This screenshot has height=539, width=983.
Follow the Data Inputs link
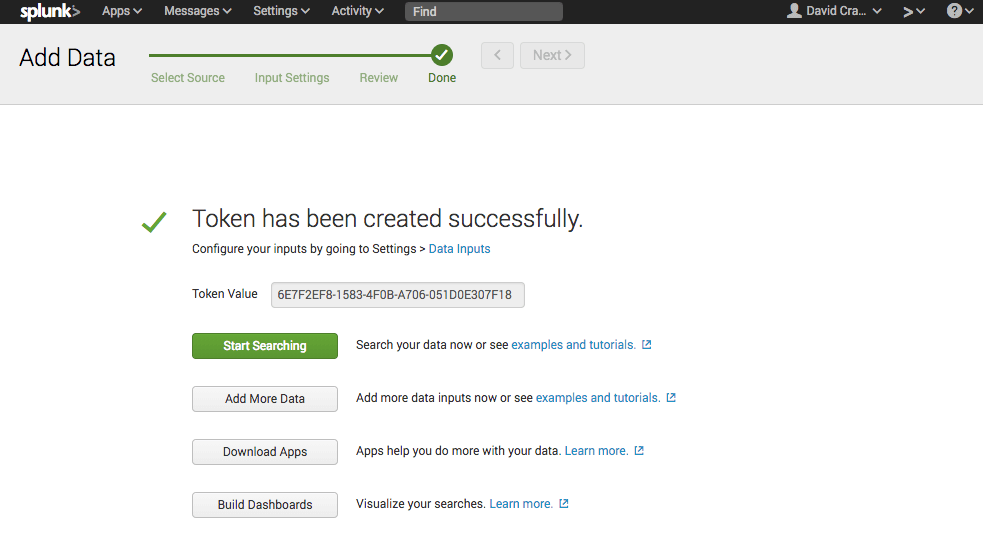(459, 249)
